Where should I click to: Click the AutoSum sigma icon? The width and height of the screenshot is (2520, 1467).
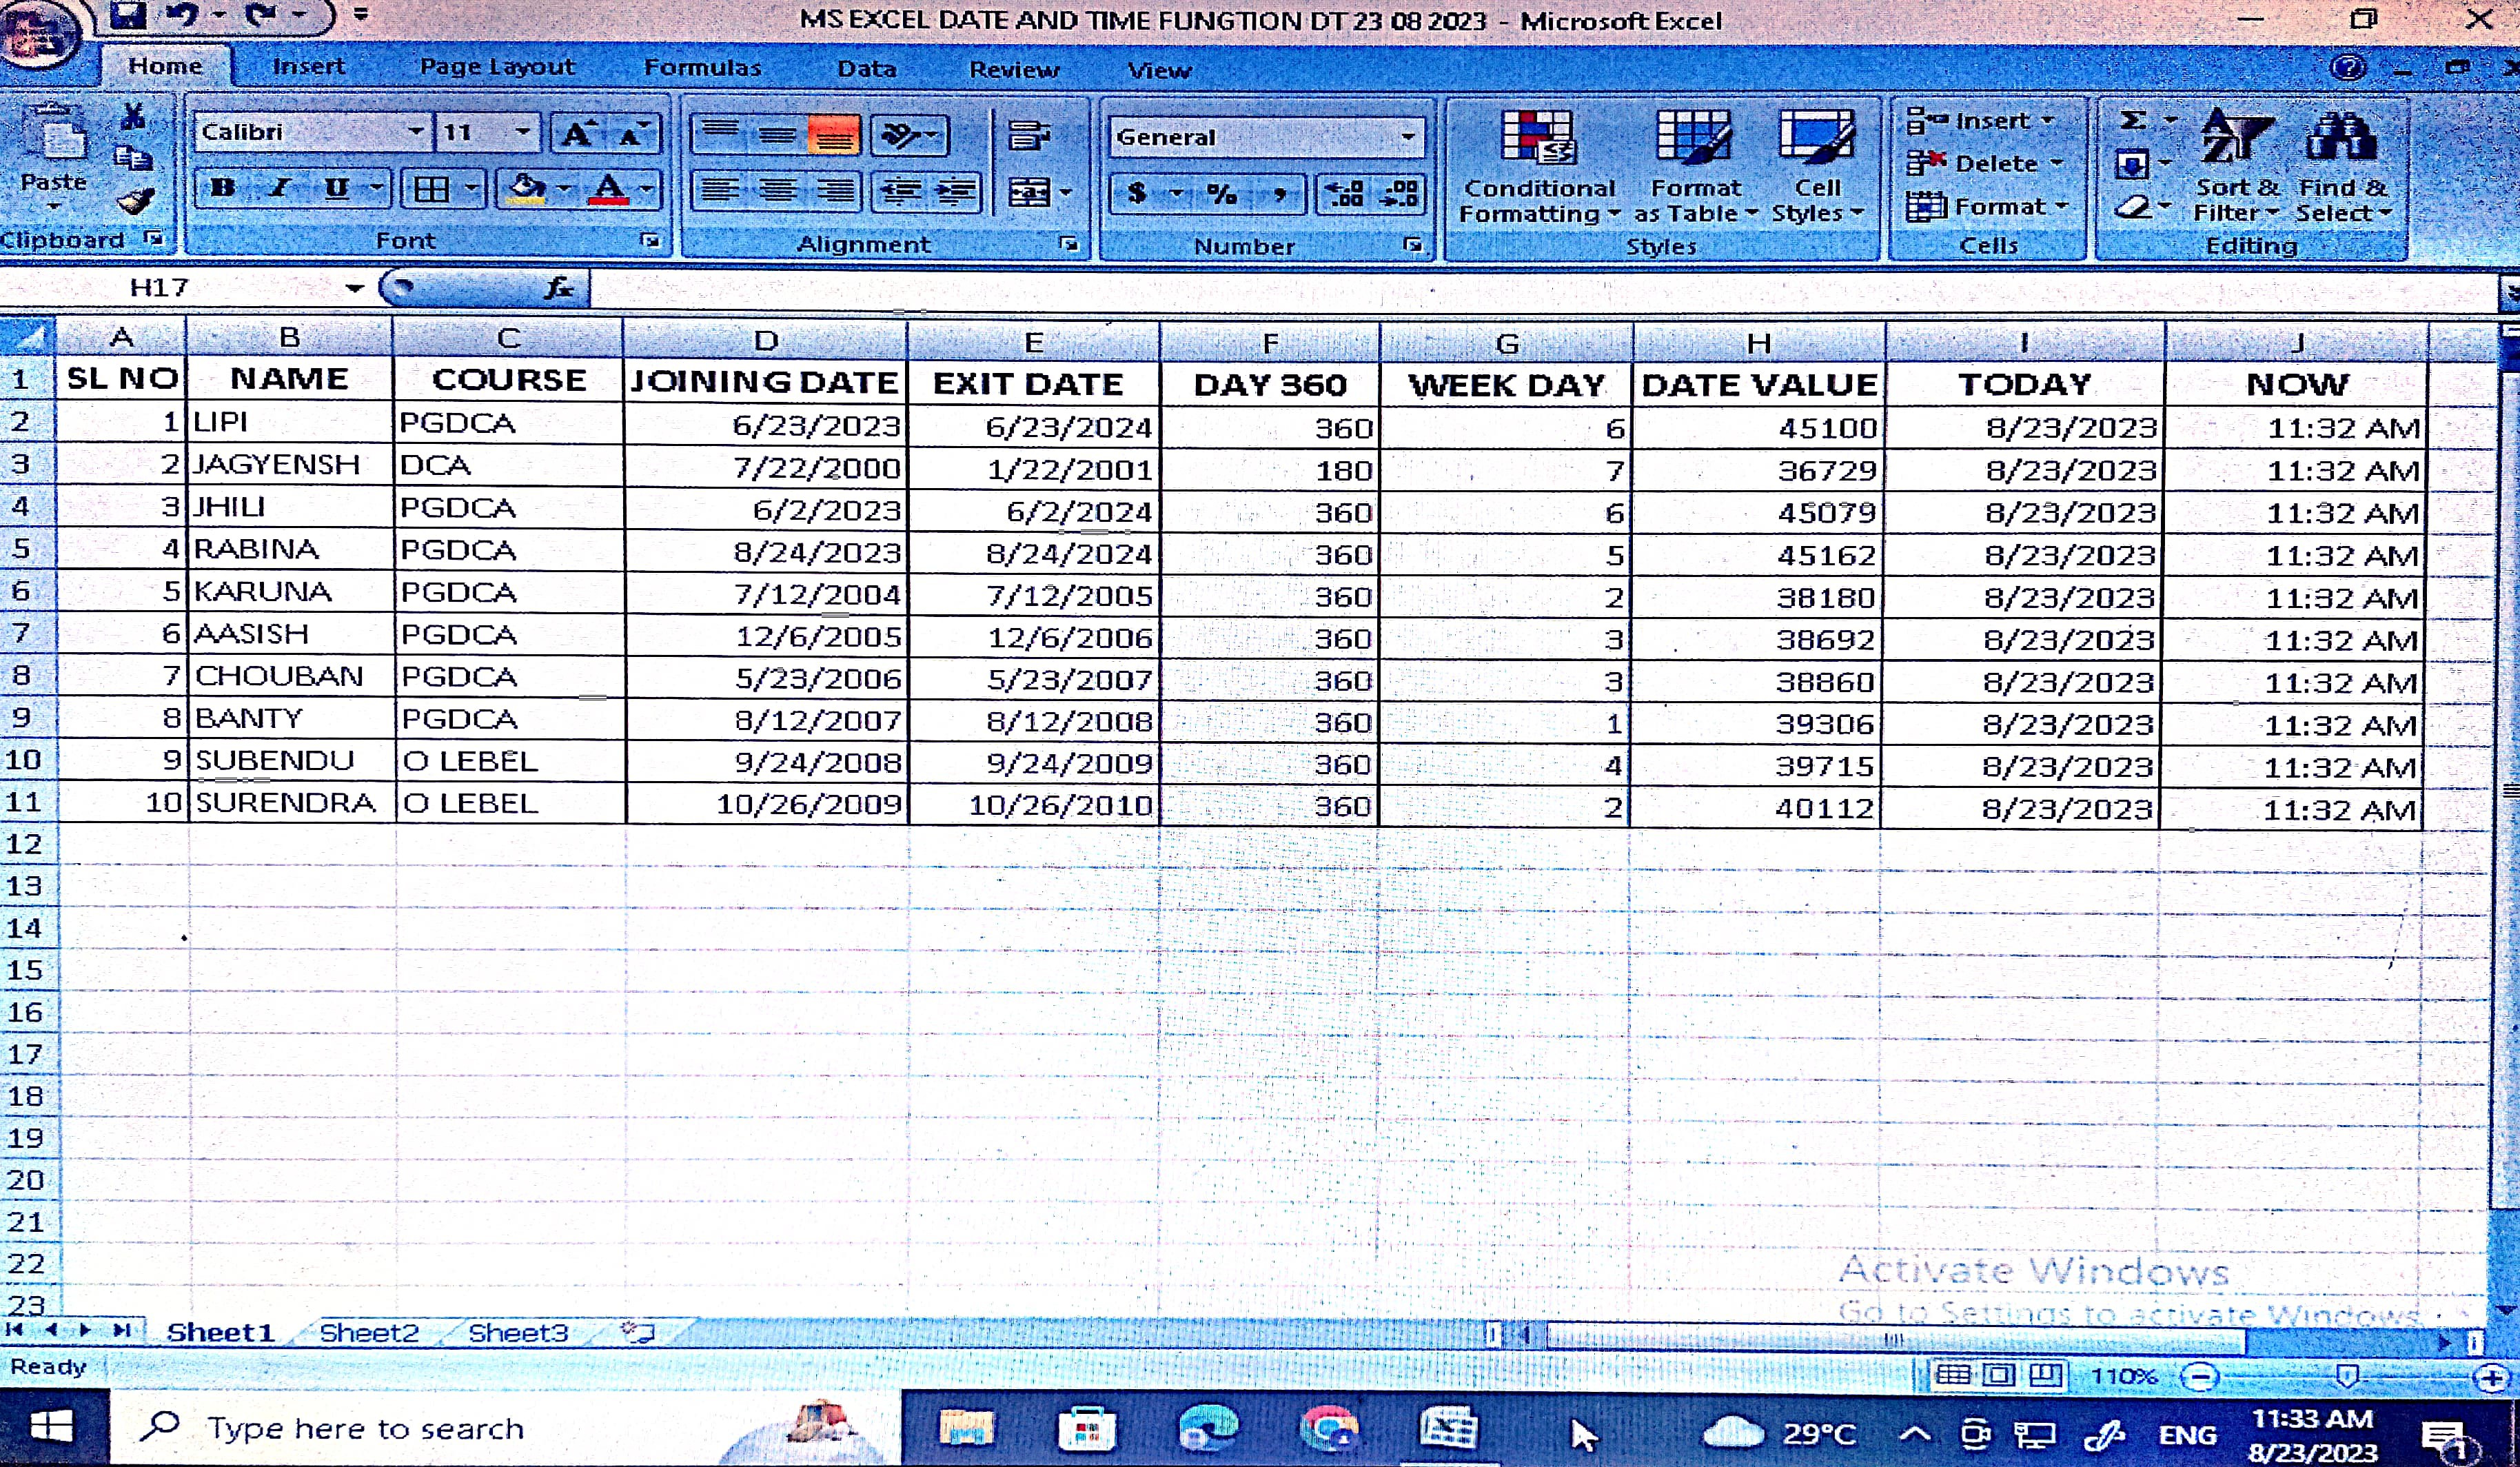2132,121
